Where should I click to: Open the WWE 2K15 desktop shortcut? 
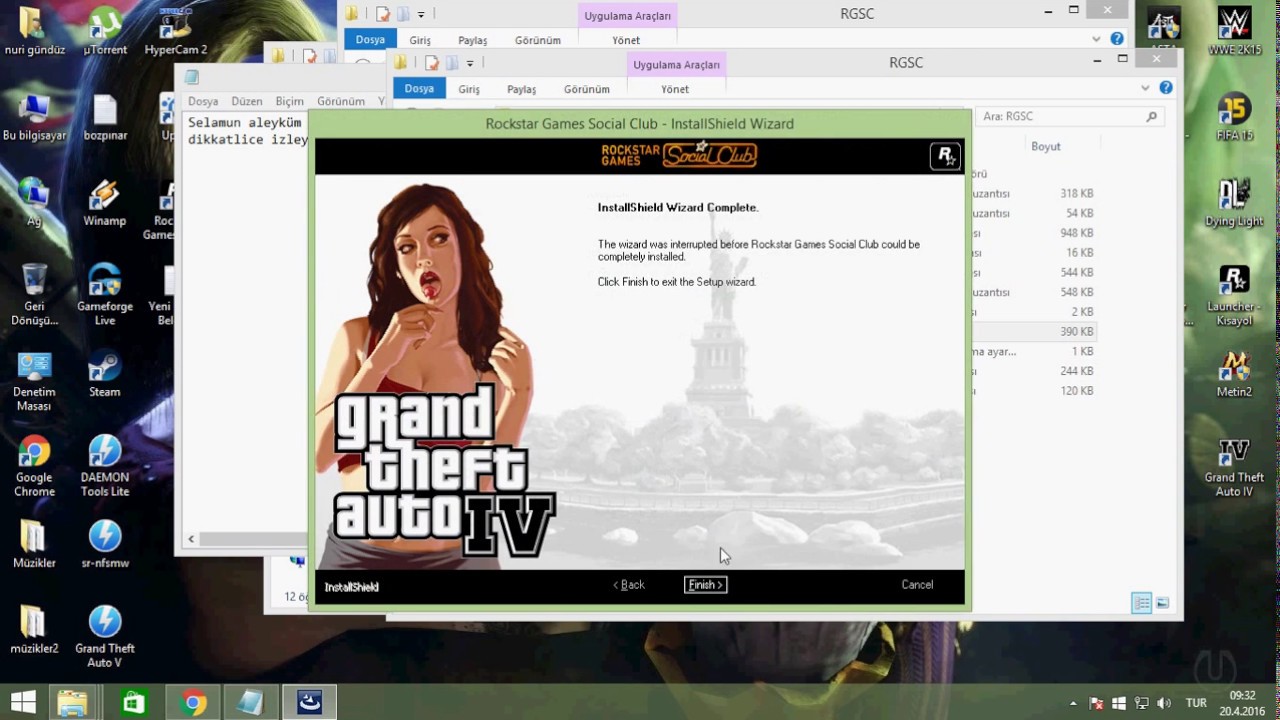[1234, 31]
